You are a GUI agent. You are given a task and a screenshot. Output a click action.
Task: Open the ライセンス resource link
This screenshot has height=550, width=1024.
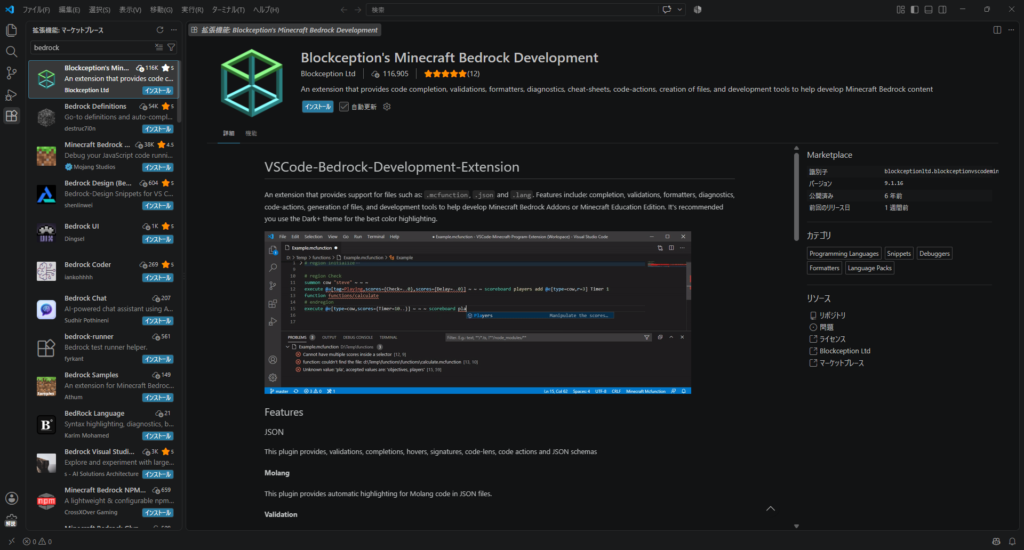[832, 339]
